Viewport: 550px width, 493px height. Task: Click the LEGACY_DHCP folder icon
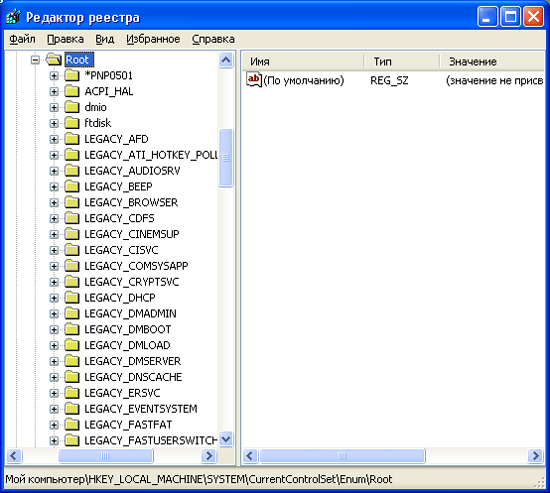click(72, 298)
